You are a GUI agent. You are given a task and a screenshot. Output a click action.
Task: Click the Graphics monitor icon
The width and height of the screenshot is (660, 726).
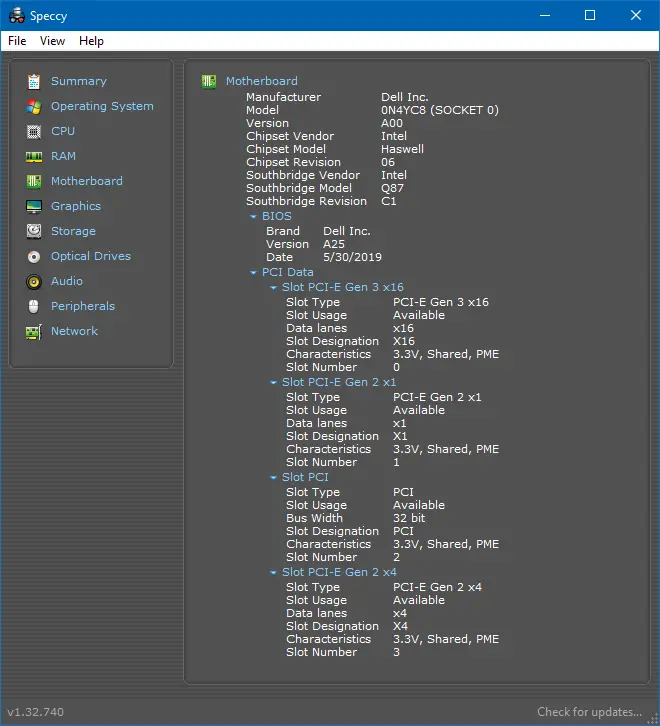(x=34, y=207)
